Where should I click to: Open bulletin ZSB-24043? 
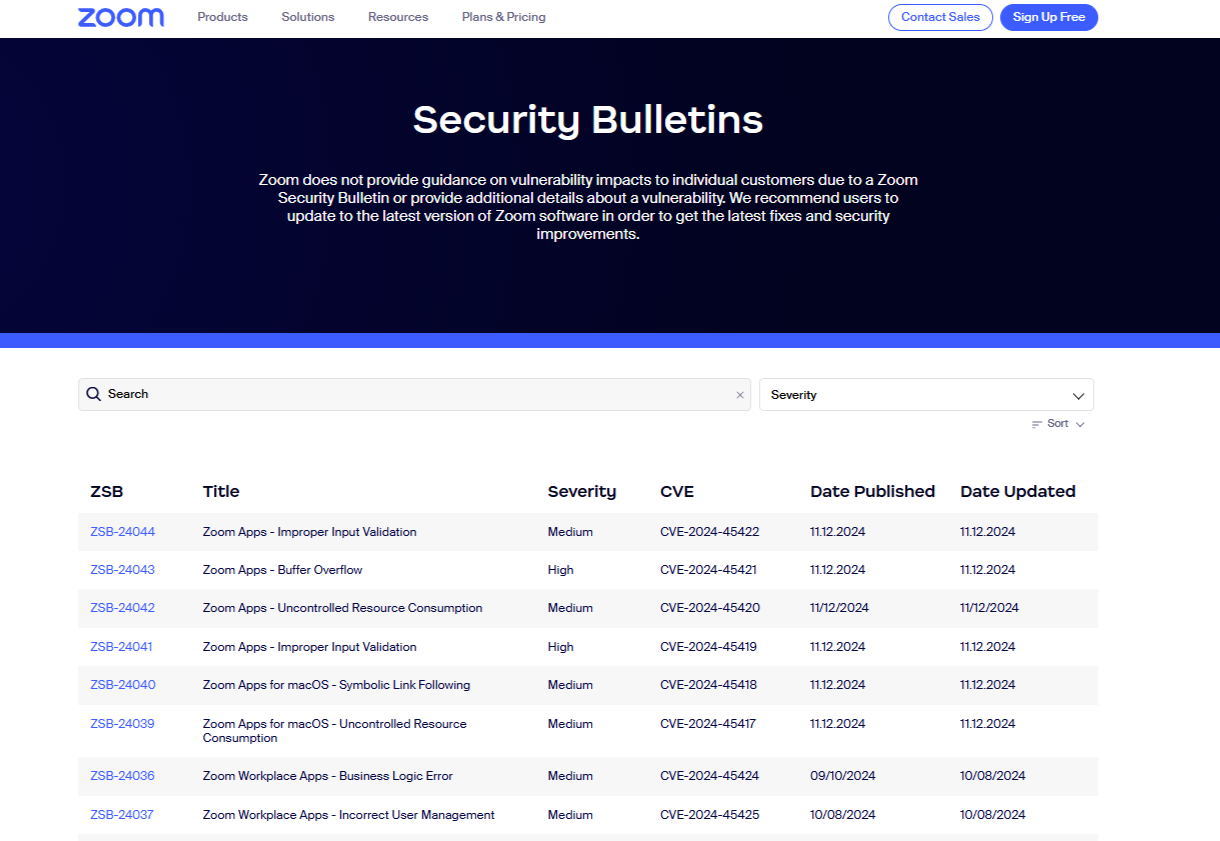pos(123,570)
